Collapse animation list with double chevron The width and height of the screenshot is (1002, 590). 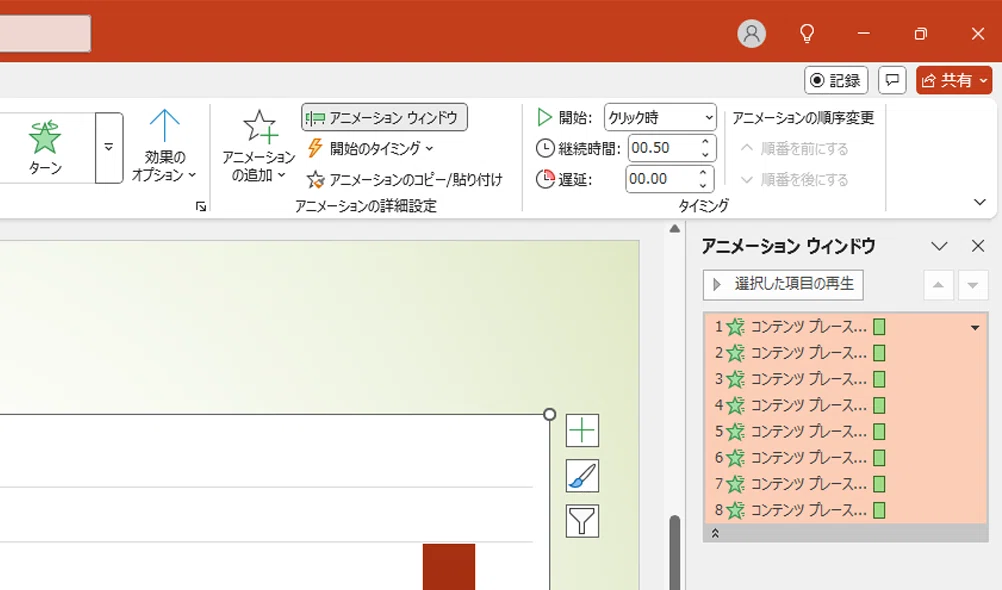716,533
